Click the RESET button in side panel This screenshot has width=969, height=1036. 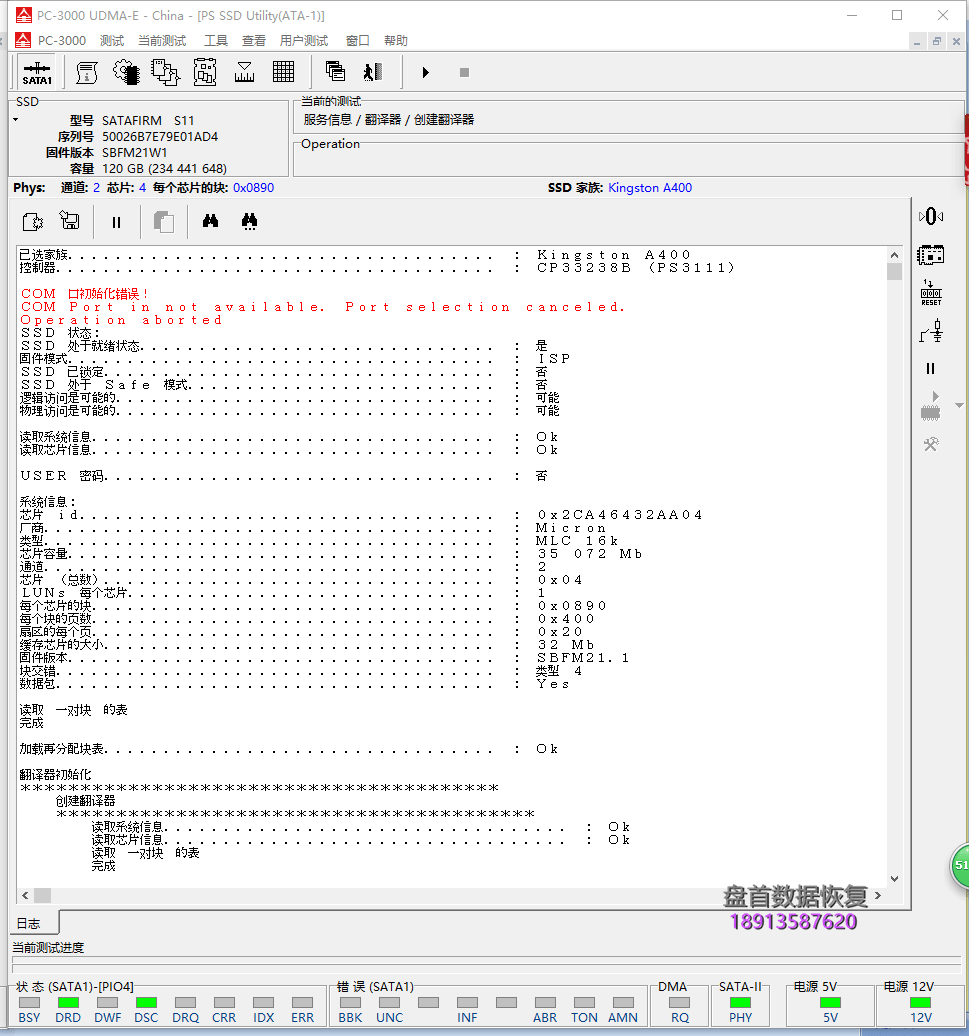[931, 293]
